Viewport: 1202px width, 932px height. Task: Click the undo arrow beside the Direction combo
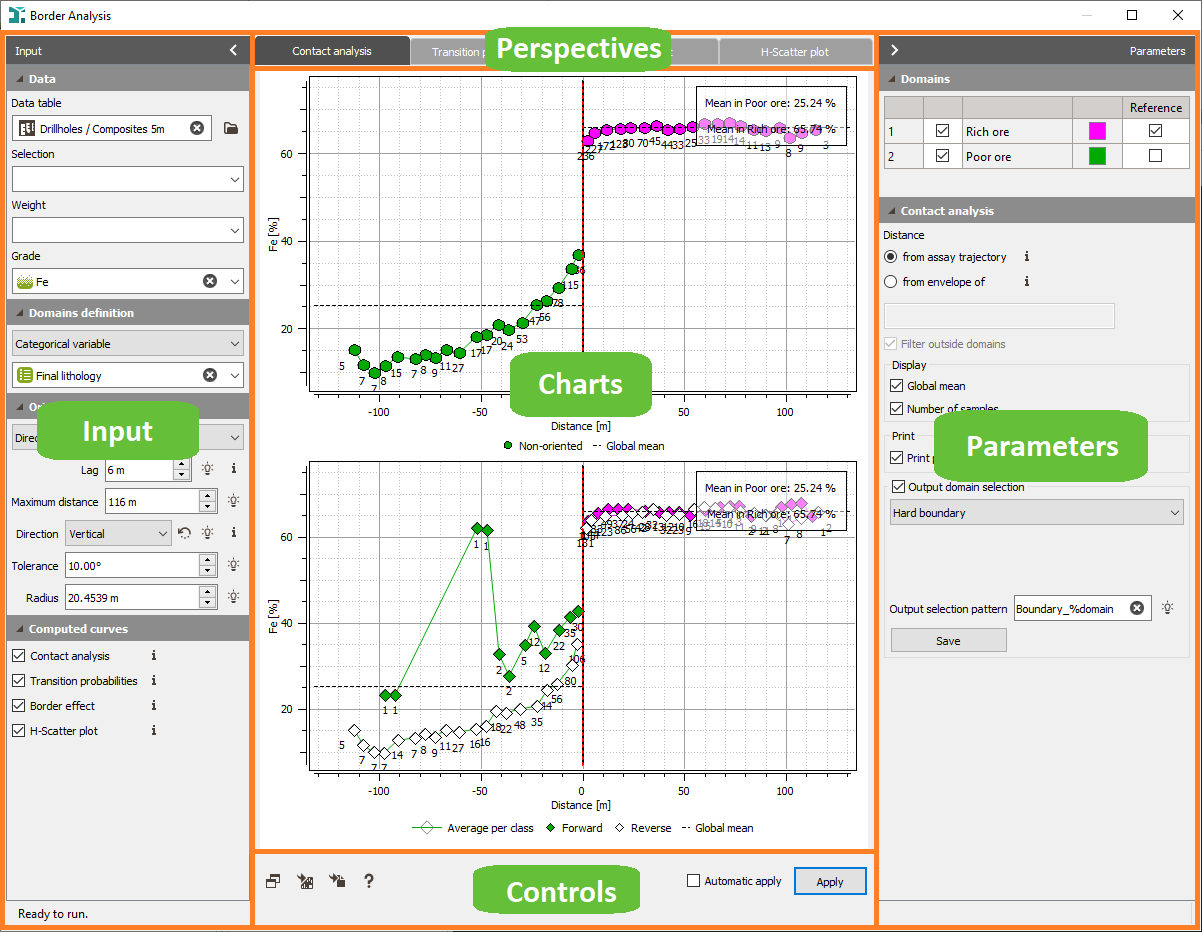coord(184,534)
